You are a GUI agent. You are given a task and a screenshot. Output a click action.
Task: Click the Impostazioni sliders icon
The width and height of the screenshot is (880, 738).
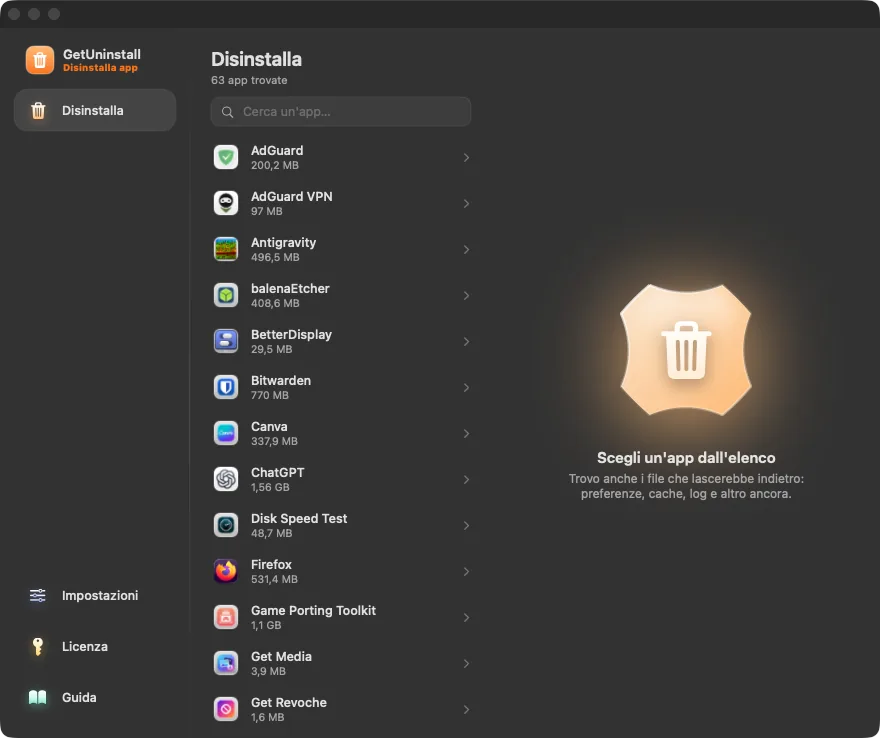pos(38,595)
